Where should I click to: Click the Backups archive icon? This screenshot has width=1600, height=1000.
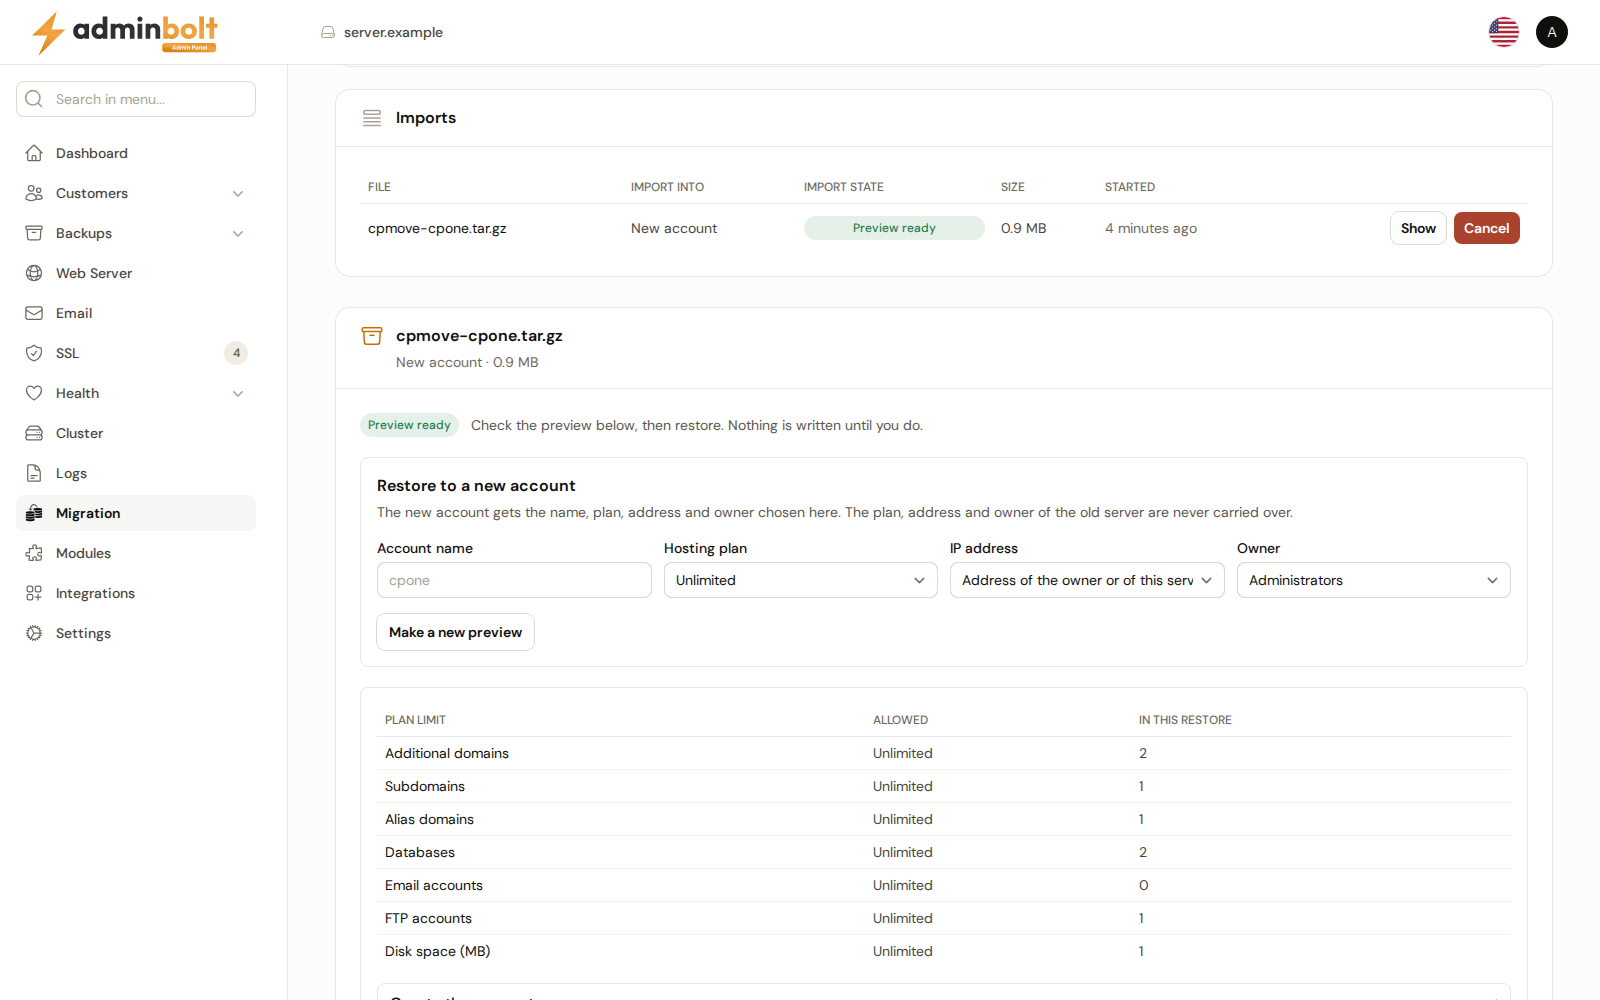point(34,233)
